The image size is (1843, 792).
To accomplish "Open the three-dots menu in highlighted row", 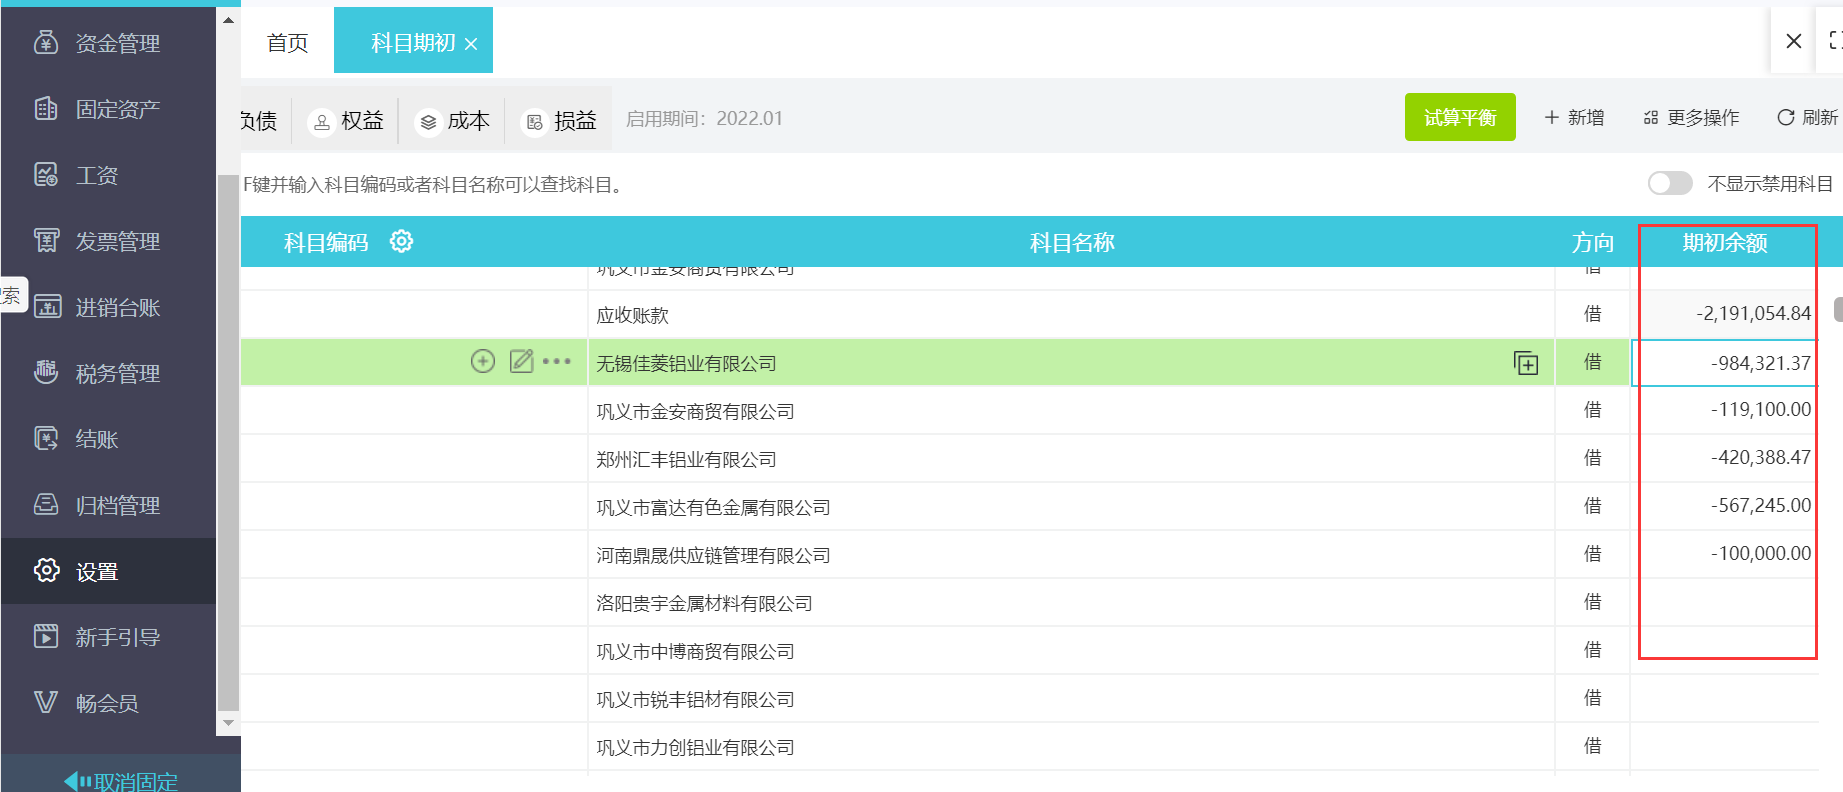I will [x=557, y=361].
